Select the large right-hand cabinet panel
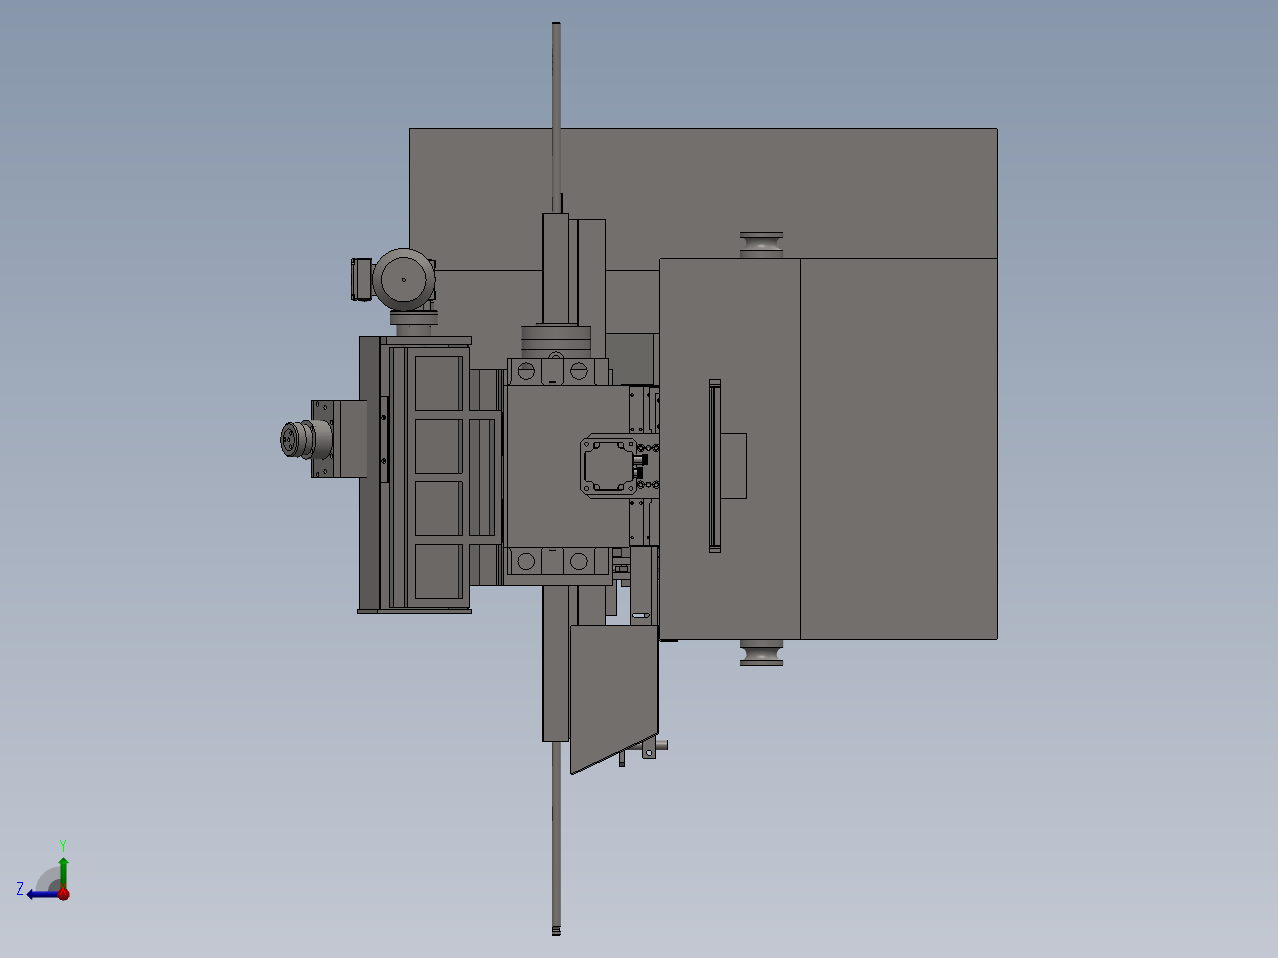1278x958 pixels. [x=898, y=448]
